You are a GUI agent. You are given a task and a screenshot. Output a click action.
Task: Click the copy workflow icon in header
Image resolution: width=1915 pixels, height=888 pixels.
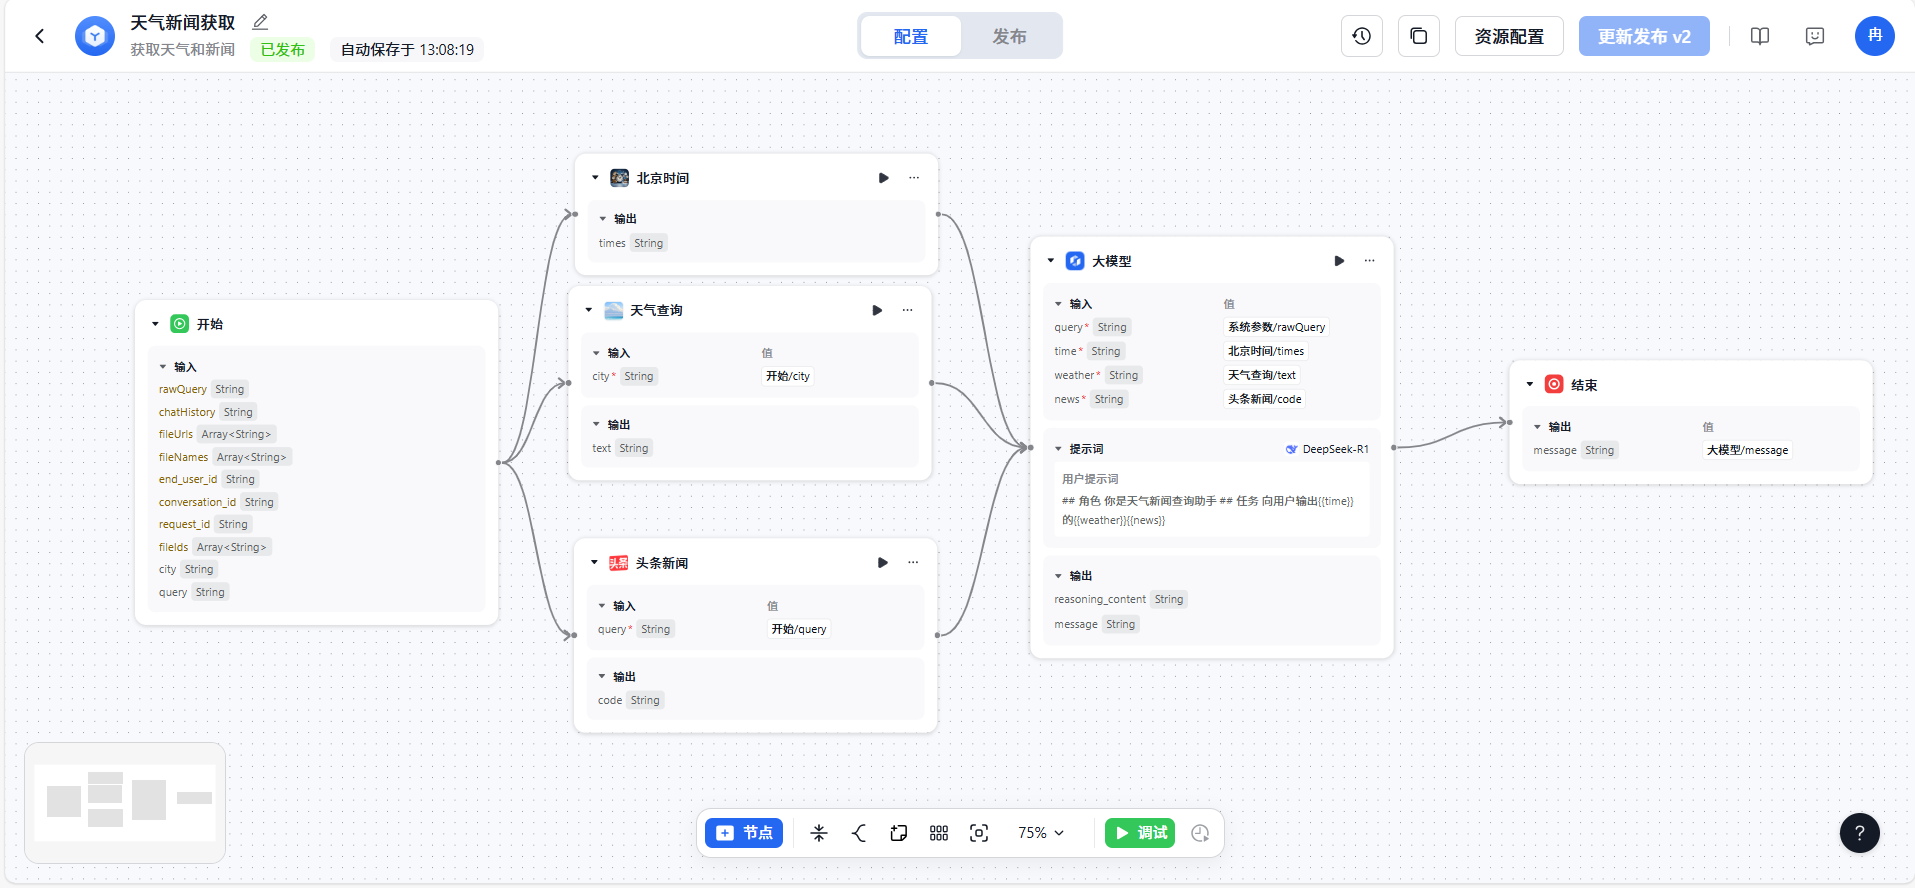(x=1418, y=36)
